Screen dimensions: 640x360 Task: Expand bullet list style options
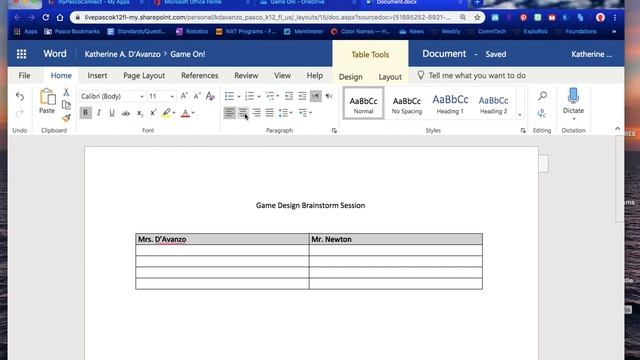[x=239, y=96]
